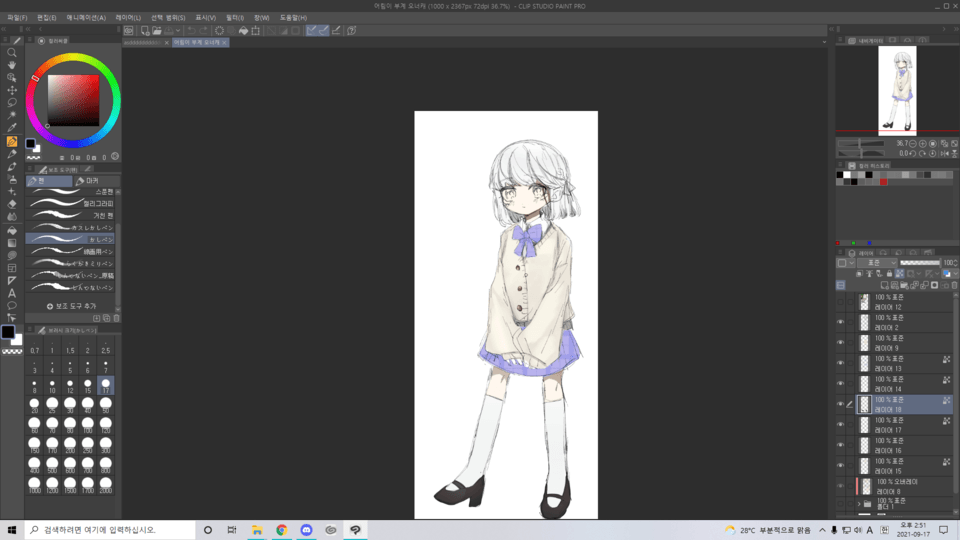Screen dimensions: 960x540
Task: Delete layer using the trash icon
Action: click(954, 285)
